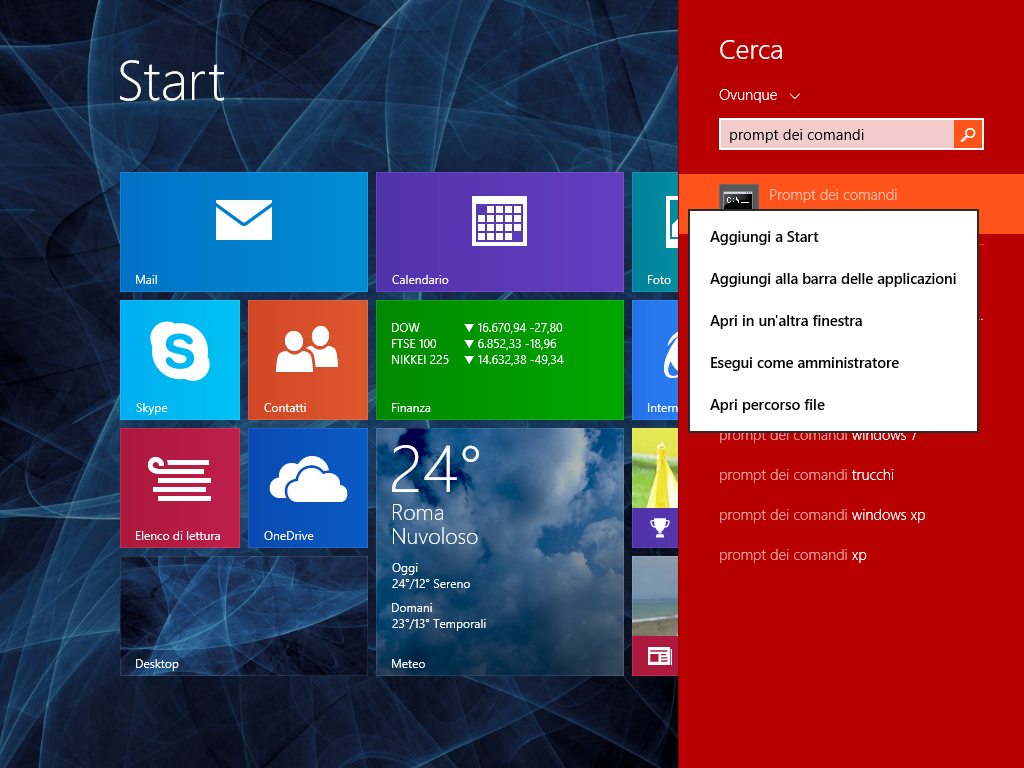The image size is (1024, 768).
Task: Open the Desktop tile
Action: (x=243, y=615)
